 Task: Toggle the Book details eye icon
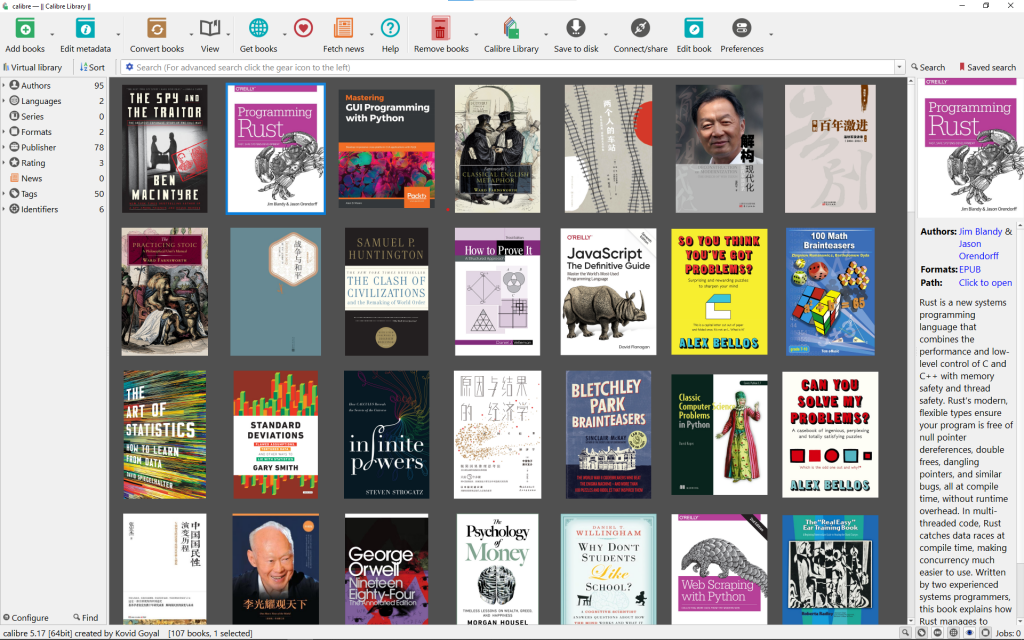click(x=968, y=633)
